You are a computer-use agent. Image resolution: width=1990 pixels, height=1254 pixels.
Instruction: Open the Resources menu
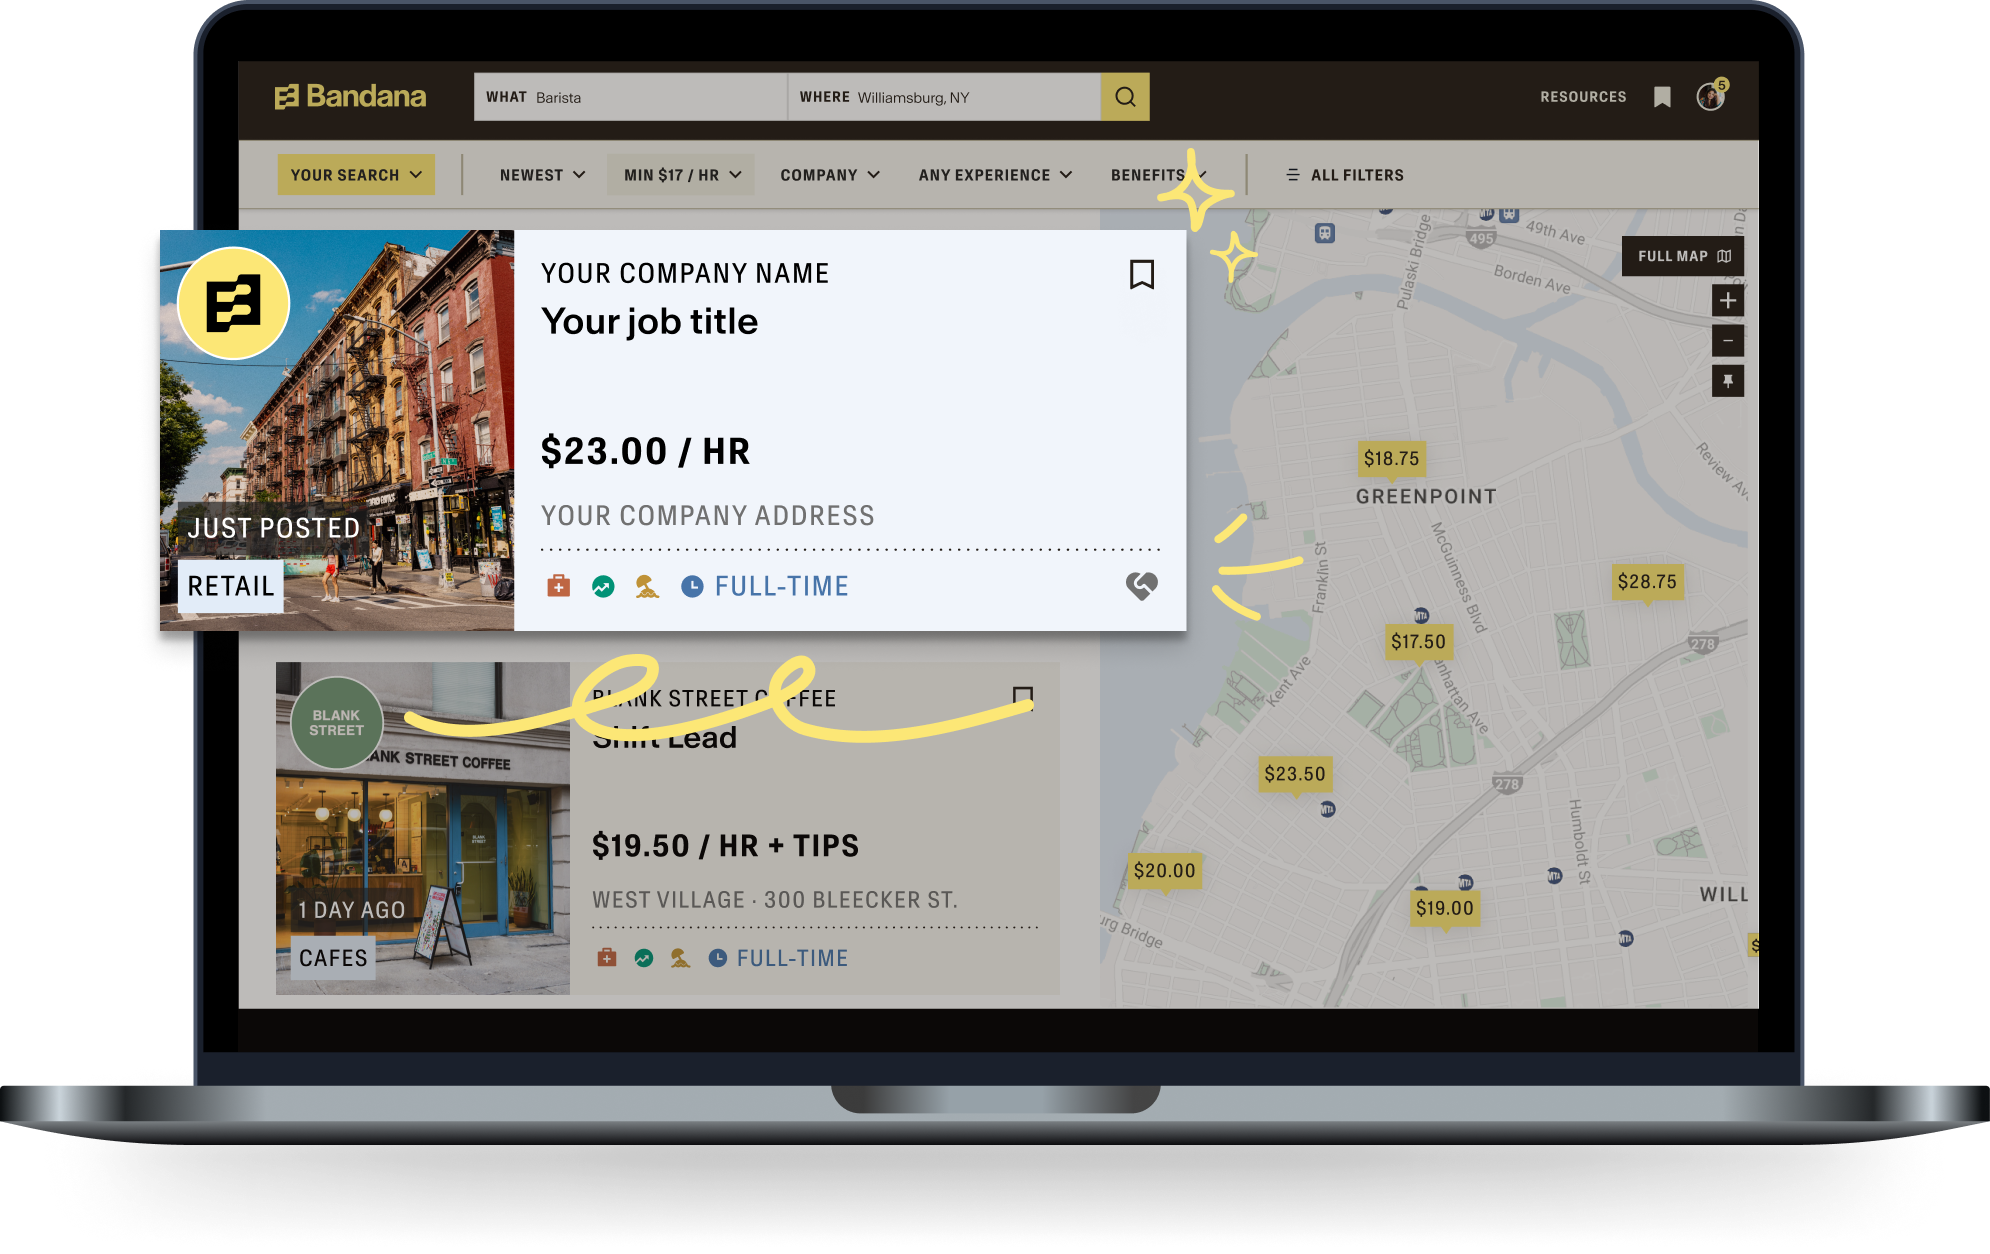click(x=1583, y=97)
